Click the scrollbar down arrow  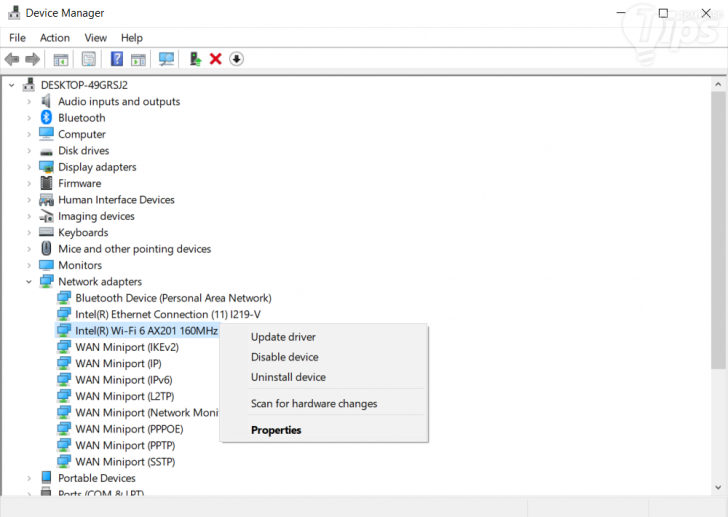pyautogui.click(x=718, y=487)
